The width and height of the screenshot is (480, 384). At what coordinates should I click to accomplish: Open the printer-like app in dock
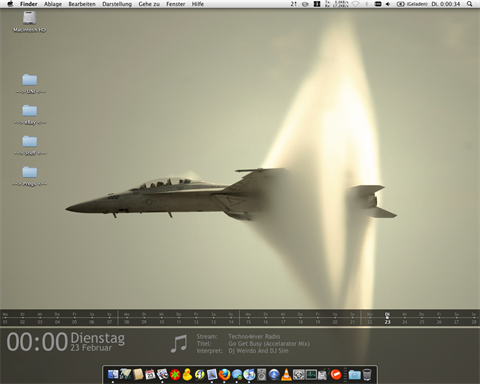(x=323, y=375)
